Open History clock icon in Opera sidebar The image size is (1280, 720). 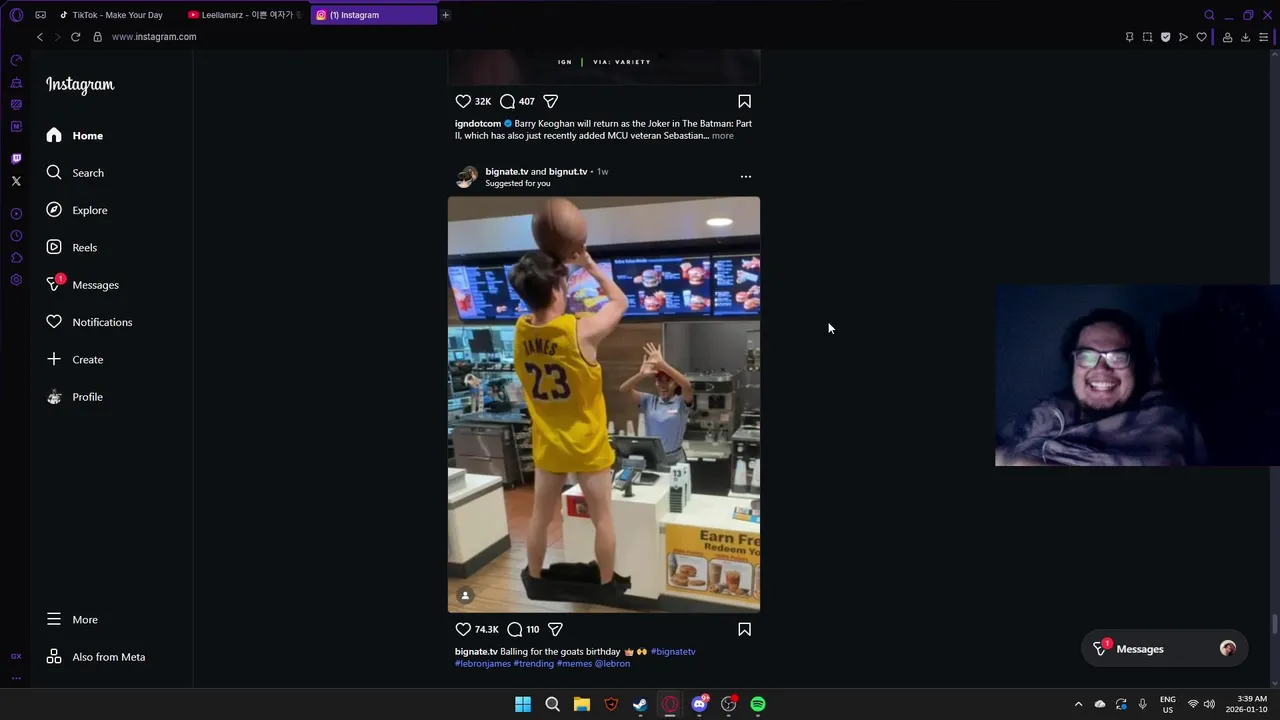click(16, 236)
